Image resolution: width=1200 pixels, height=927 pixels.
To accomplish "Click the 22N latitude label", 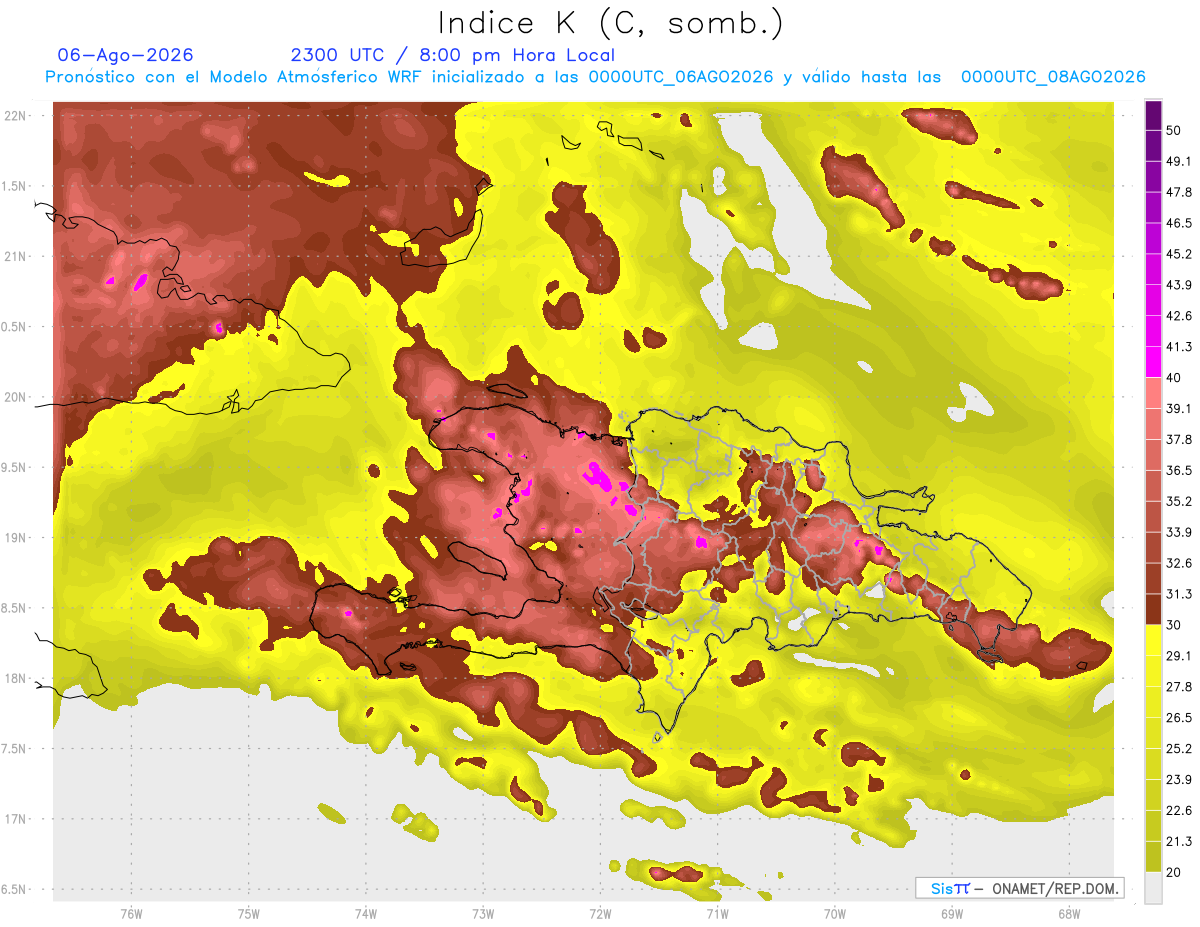I will pos(15,115).
